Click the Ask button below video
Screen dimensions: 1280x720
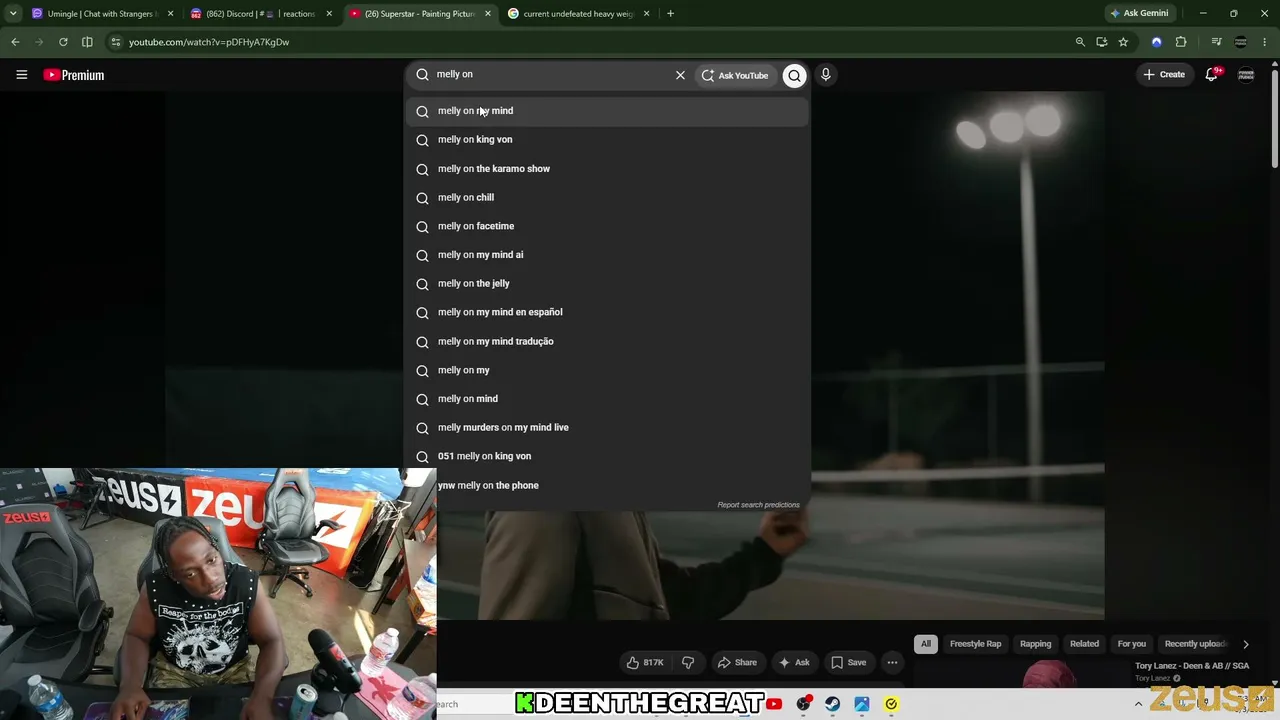[x=795, y=662]
